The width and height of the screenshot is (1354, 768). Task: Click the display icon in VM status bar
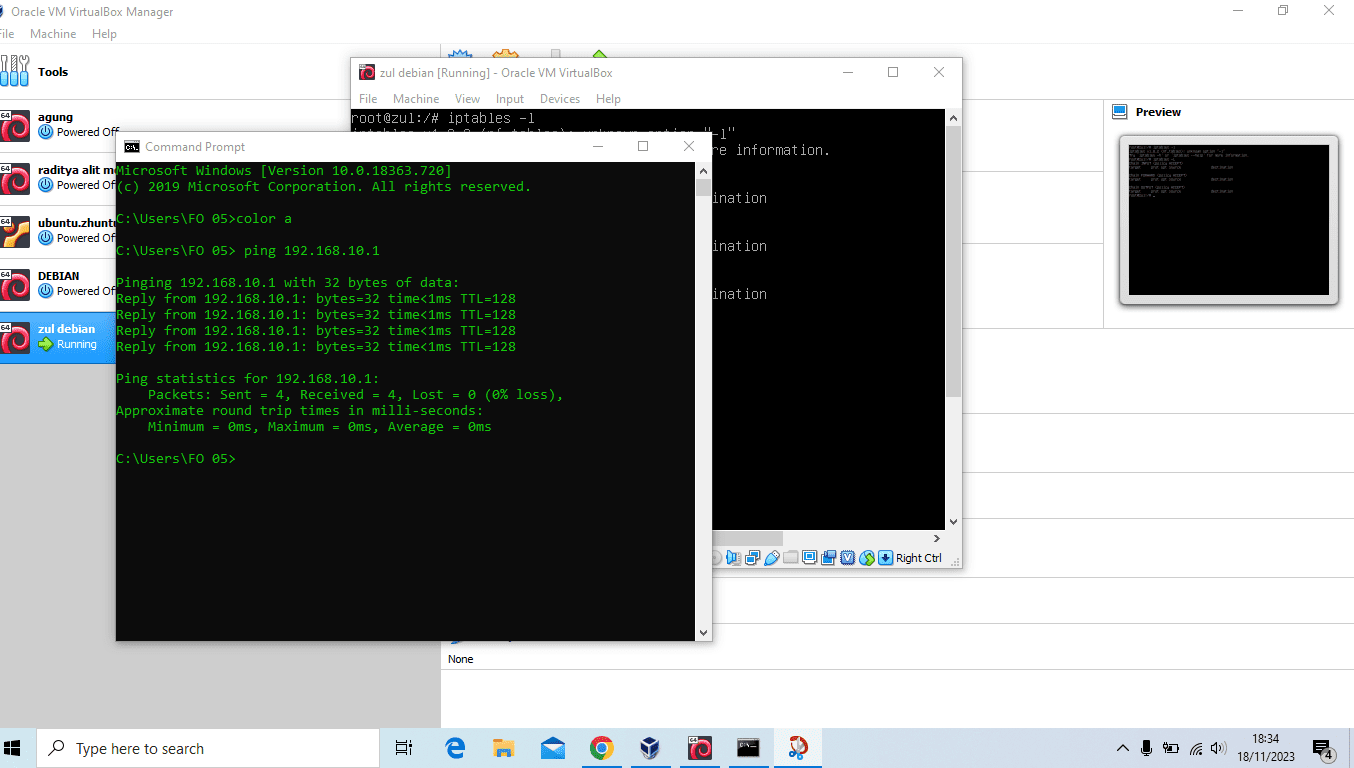click(x=809, y=558)
